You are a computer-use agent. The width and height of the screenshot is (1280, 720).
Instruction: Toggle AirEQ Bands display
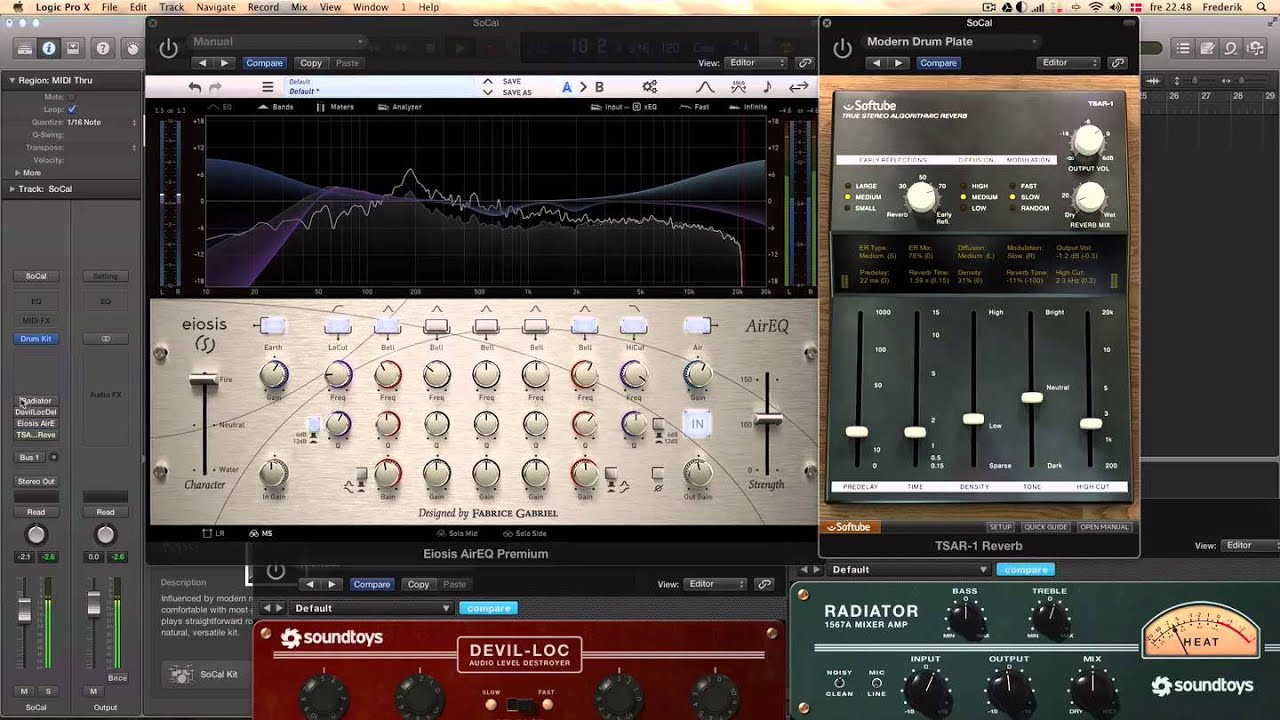(x=276, y=107)
